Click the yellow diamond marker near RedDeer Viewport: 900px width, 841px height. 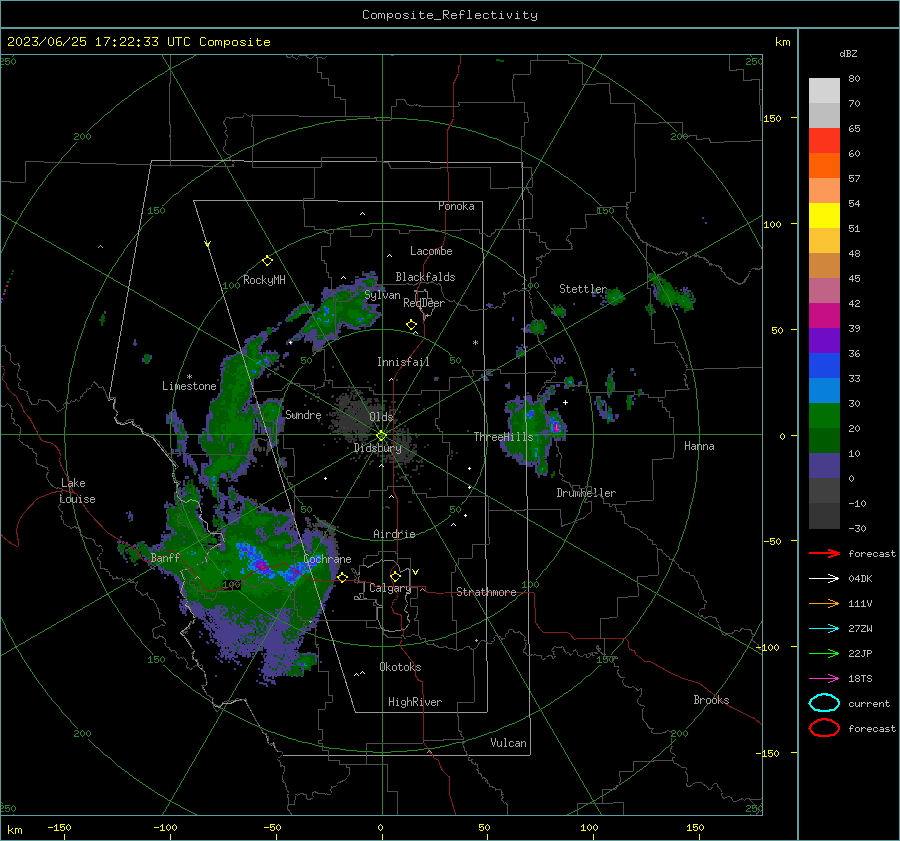click(411, 325)
